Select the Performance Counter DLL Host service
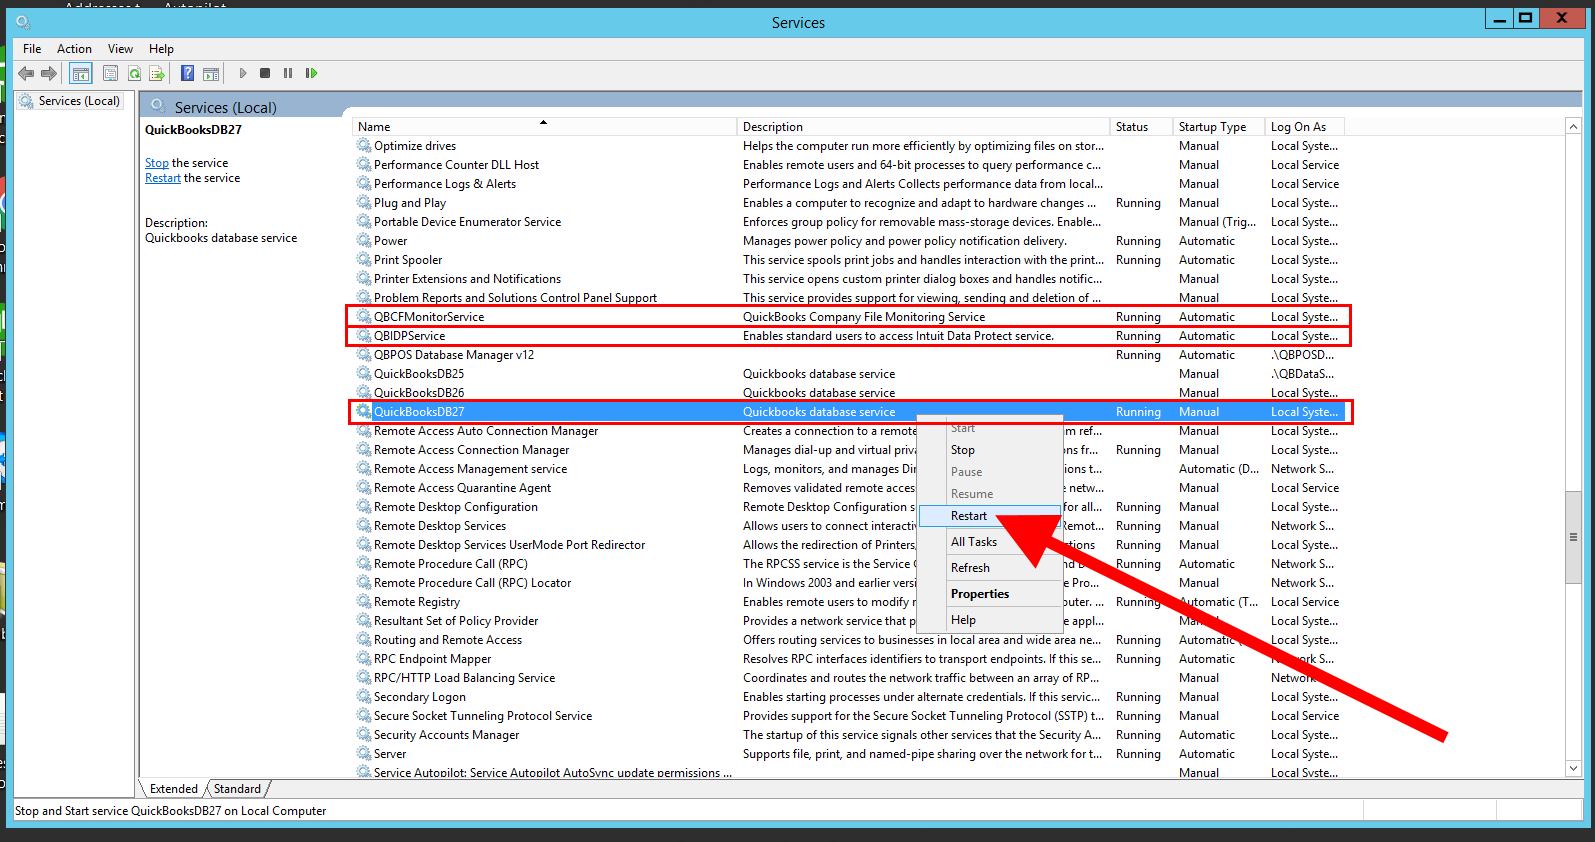The image size is (1595, 842). point(850,165)
